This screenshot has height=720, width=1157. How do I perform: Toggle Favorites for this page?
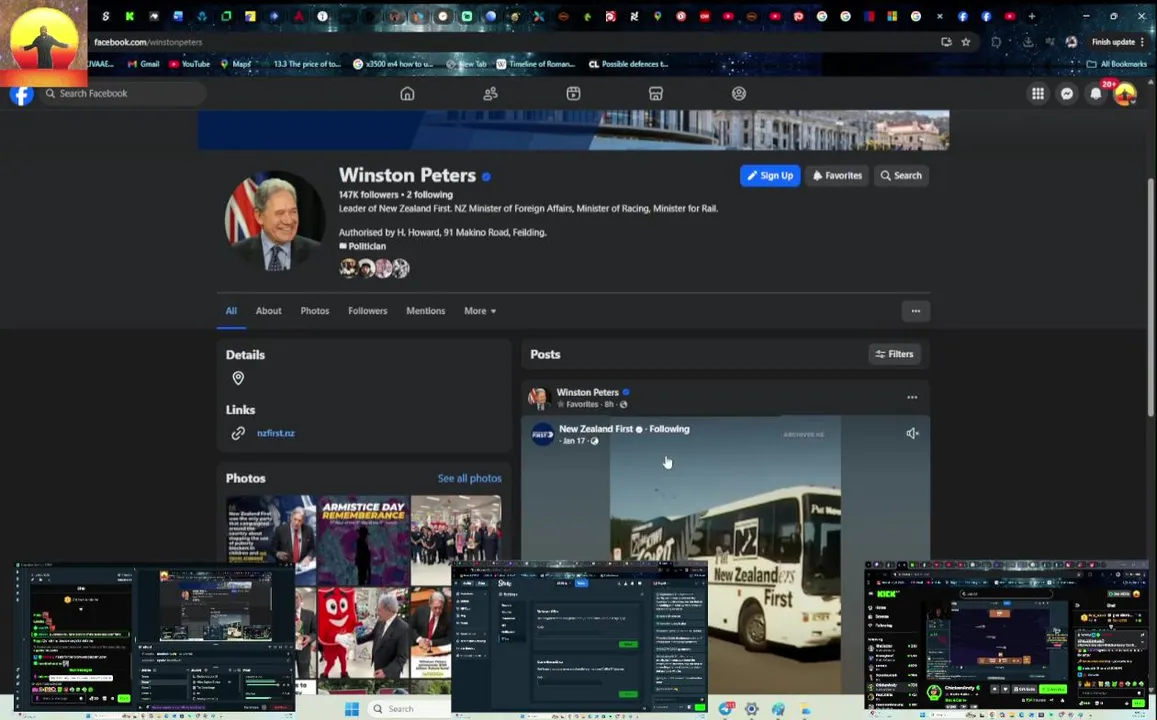click(837, 176)
